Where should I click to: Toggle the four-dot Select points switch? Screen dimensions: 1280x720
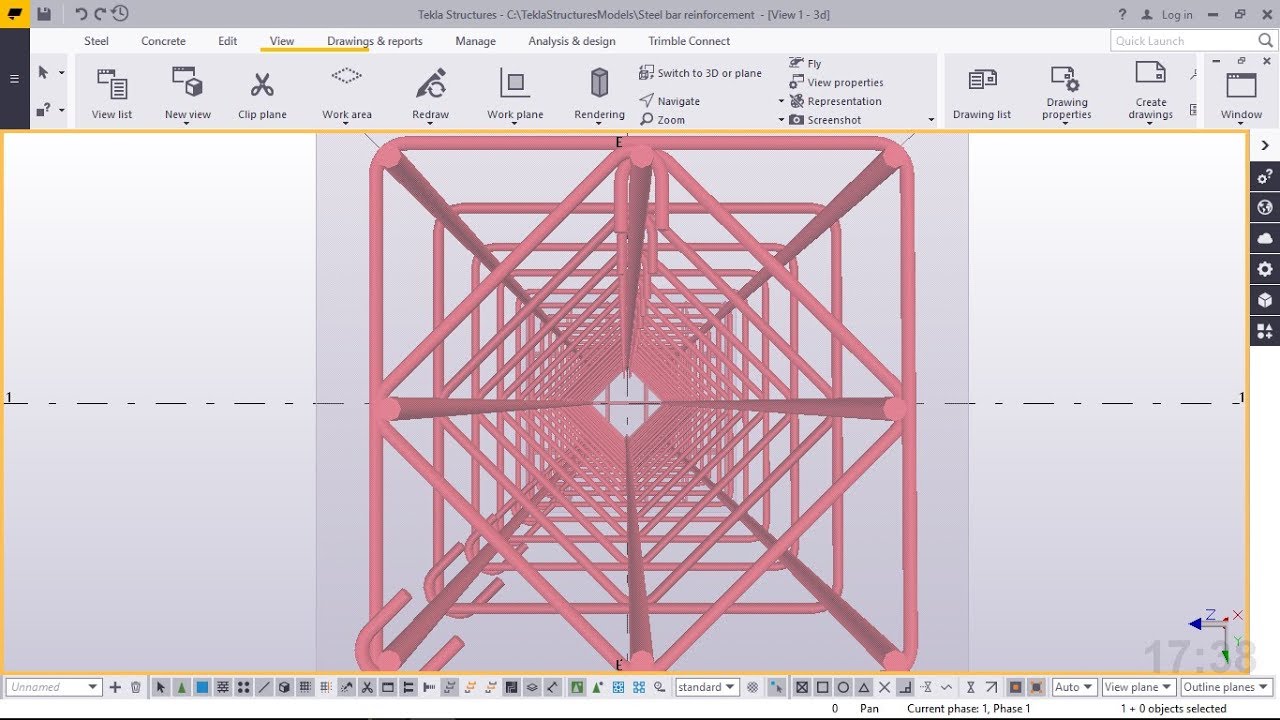(243, 687)
